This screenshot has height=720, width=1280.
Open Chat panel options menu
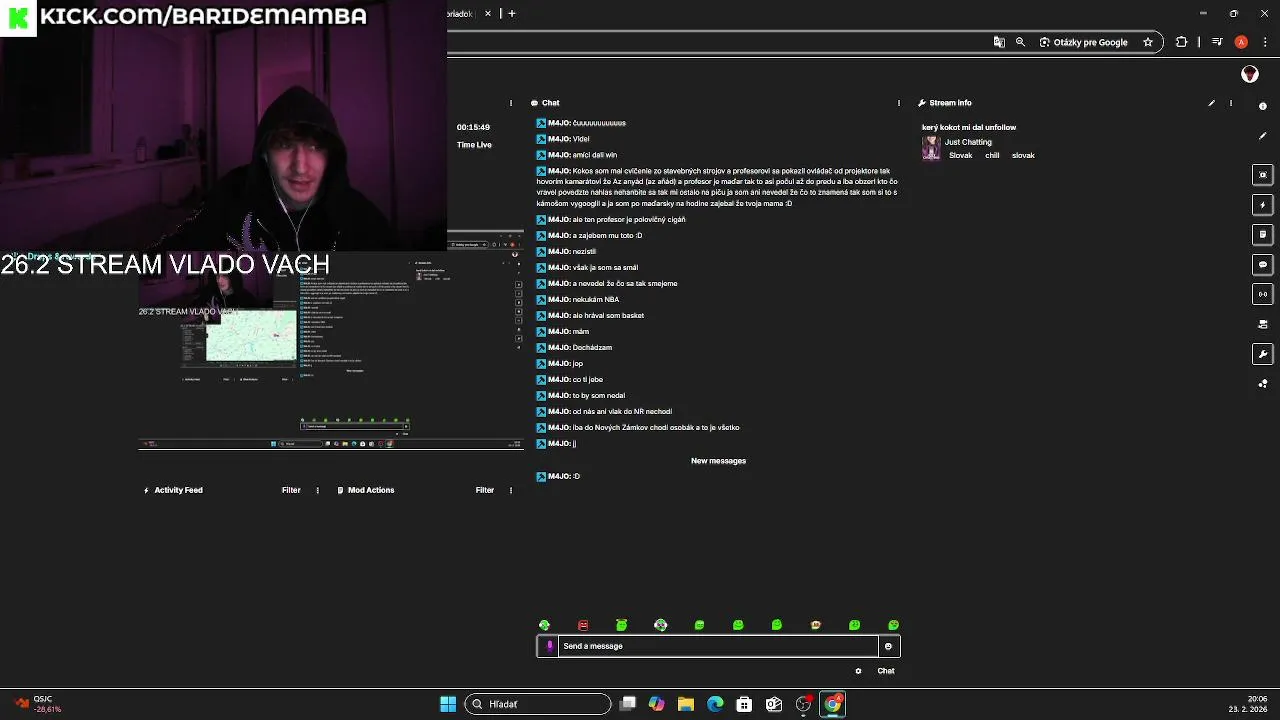pos(898,103)
